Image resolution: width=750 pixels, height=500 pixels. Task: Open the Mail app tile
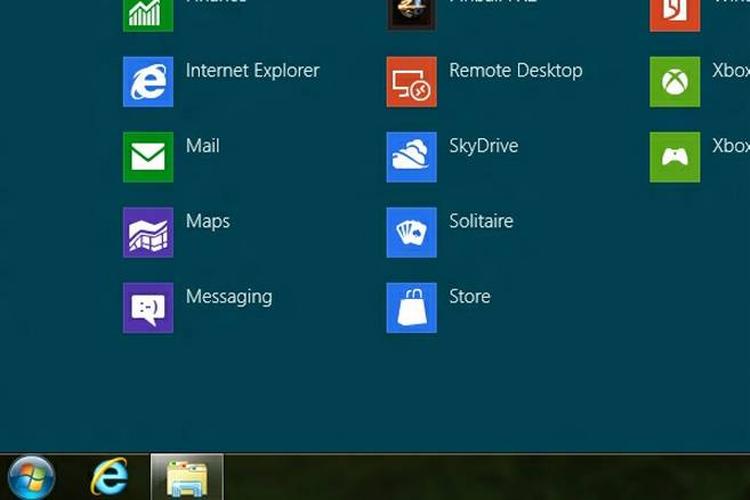[x=148, y=157]
